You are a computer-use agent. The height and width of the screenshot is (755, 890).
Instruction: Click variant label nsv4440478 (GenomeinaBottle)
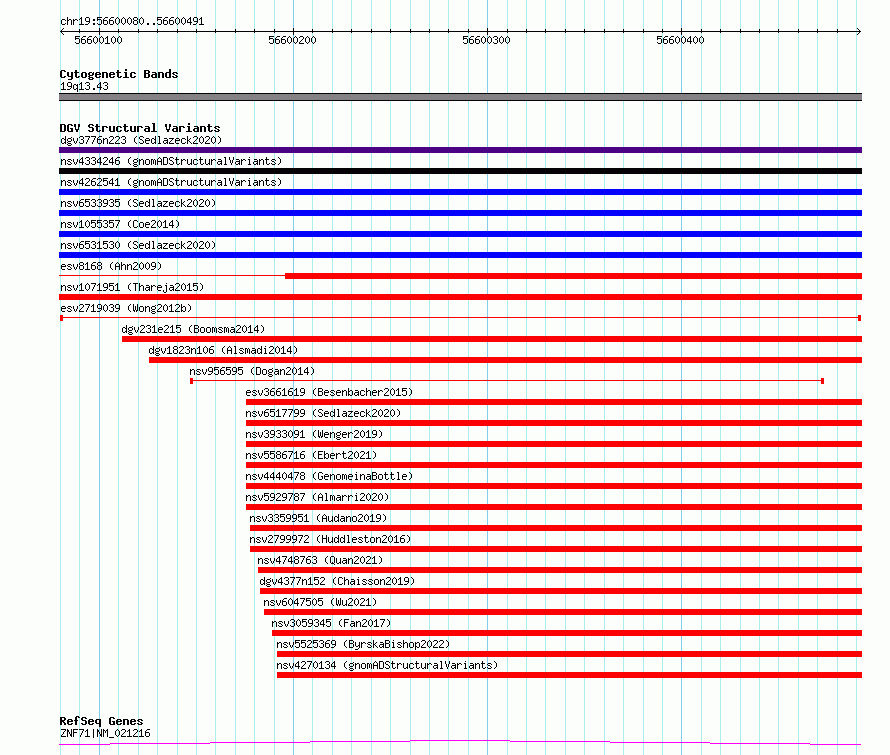click(x=329, y=476)
